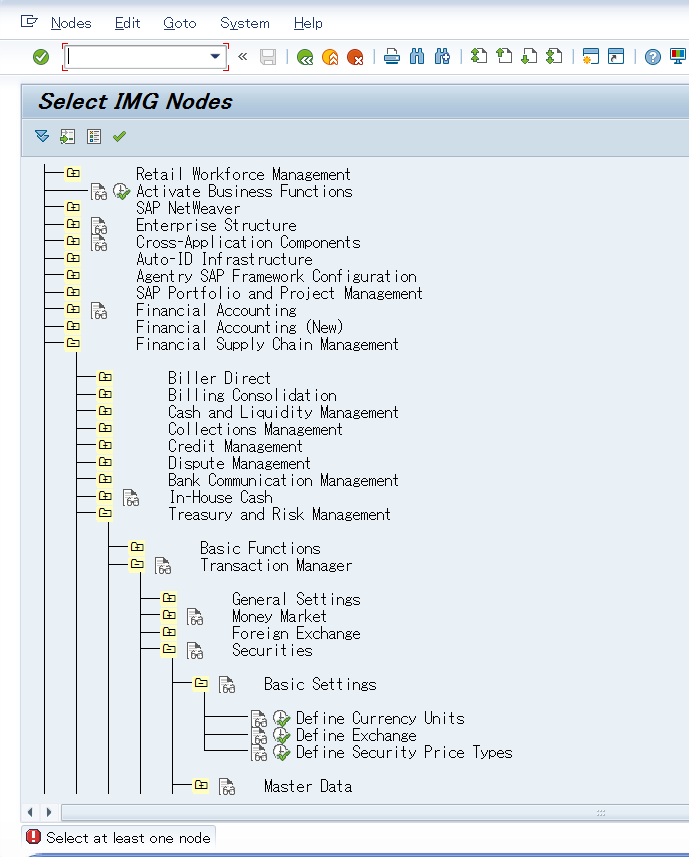This screenshot has width=689, height=857.
Task: Click the blue Help question mark icon
Action: [x=652, y=57]
